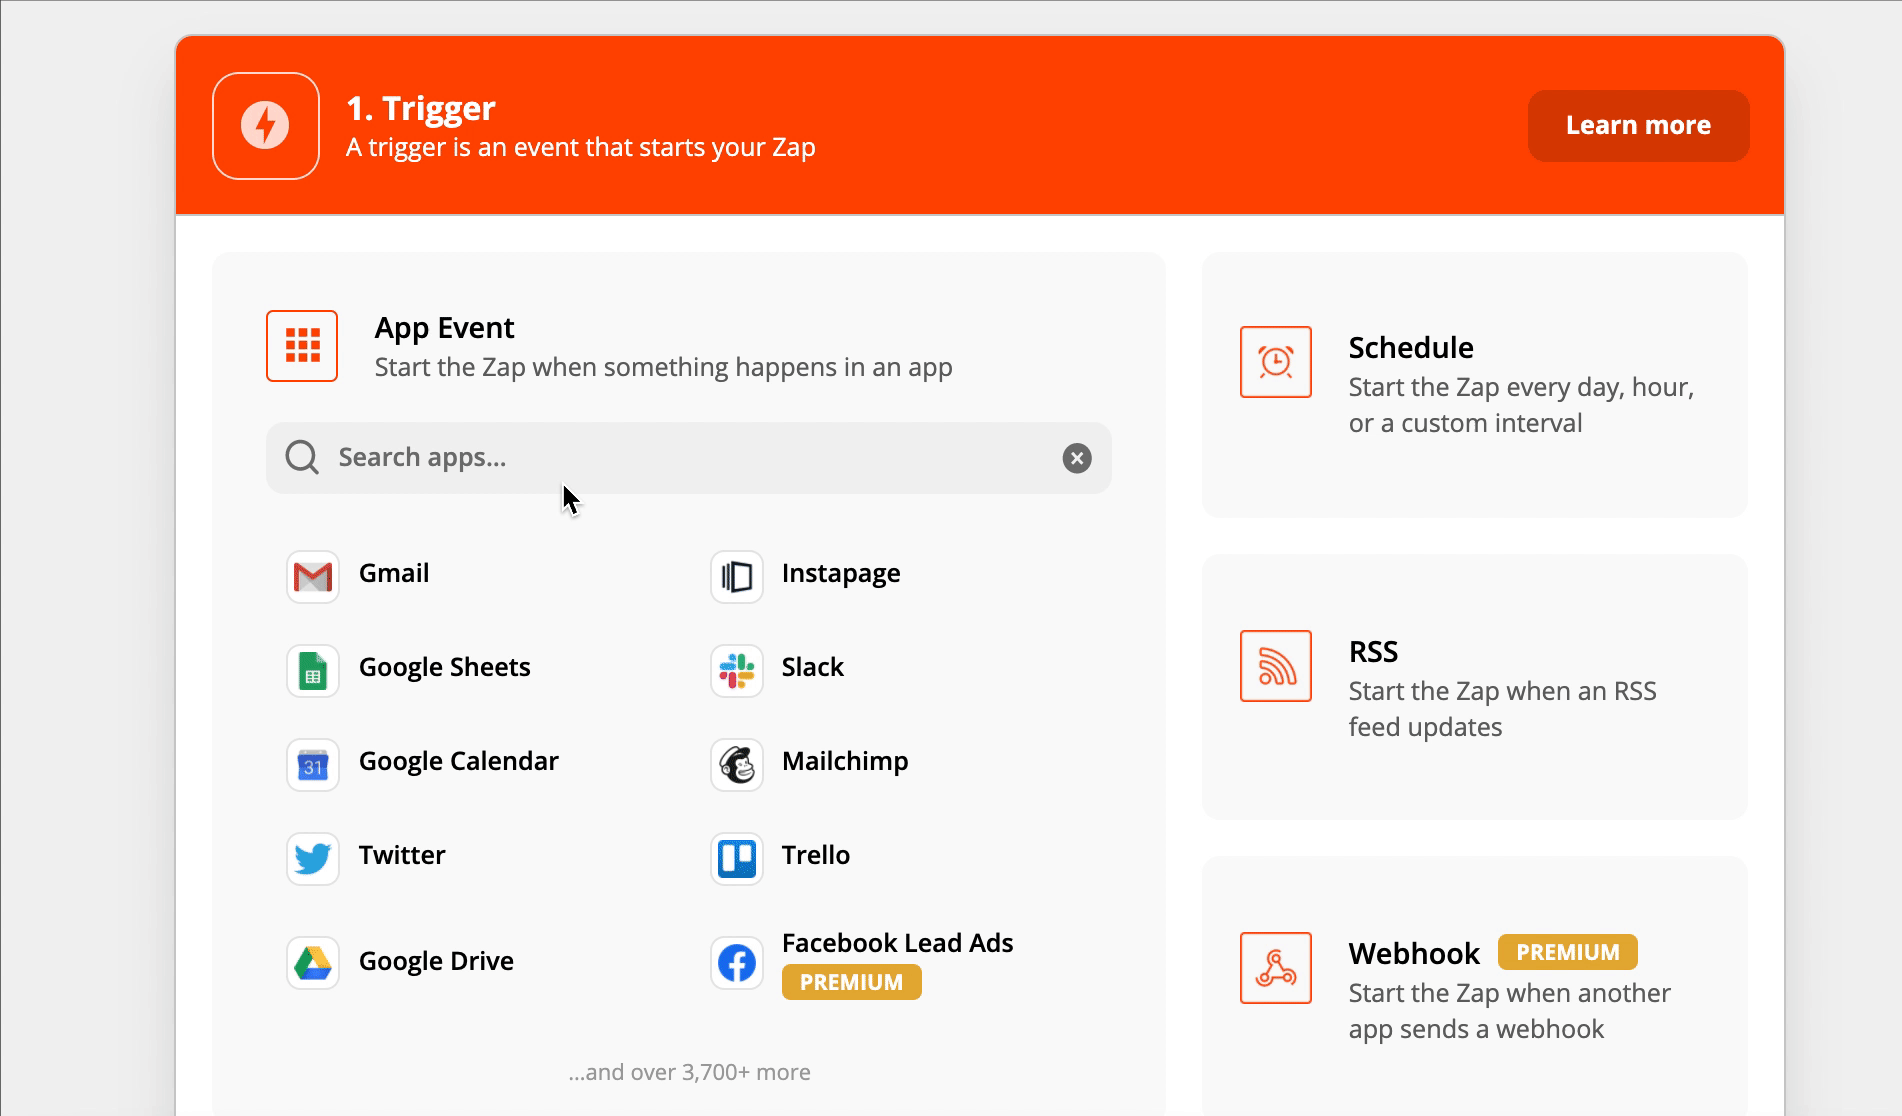This screenshot has width=1902, height=1116.
Task: Select the Webhook trigger heading
Action: [1414, 954]
